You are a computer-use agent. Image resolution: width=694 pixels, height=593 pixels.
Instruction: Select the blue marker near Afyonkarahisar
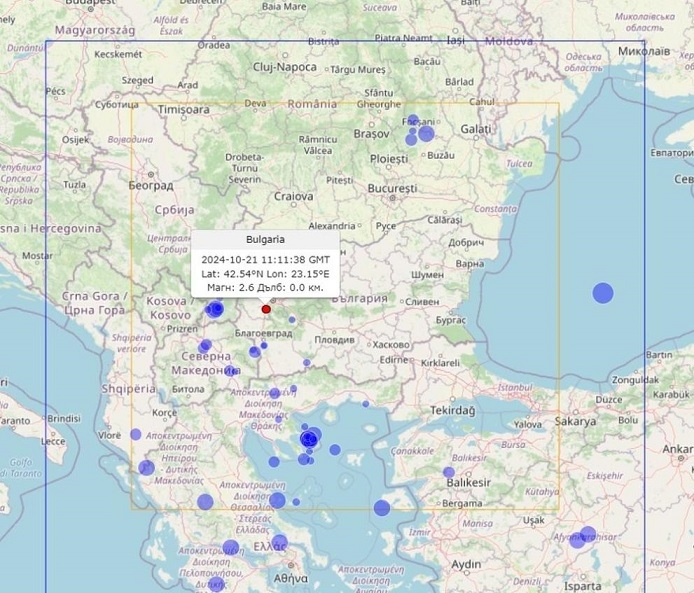click(587, 536)
